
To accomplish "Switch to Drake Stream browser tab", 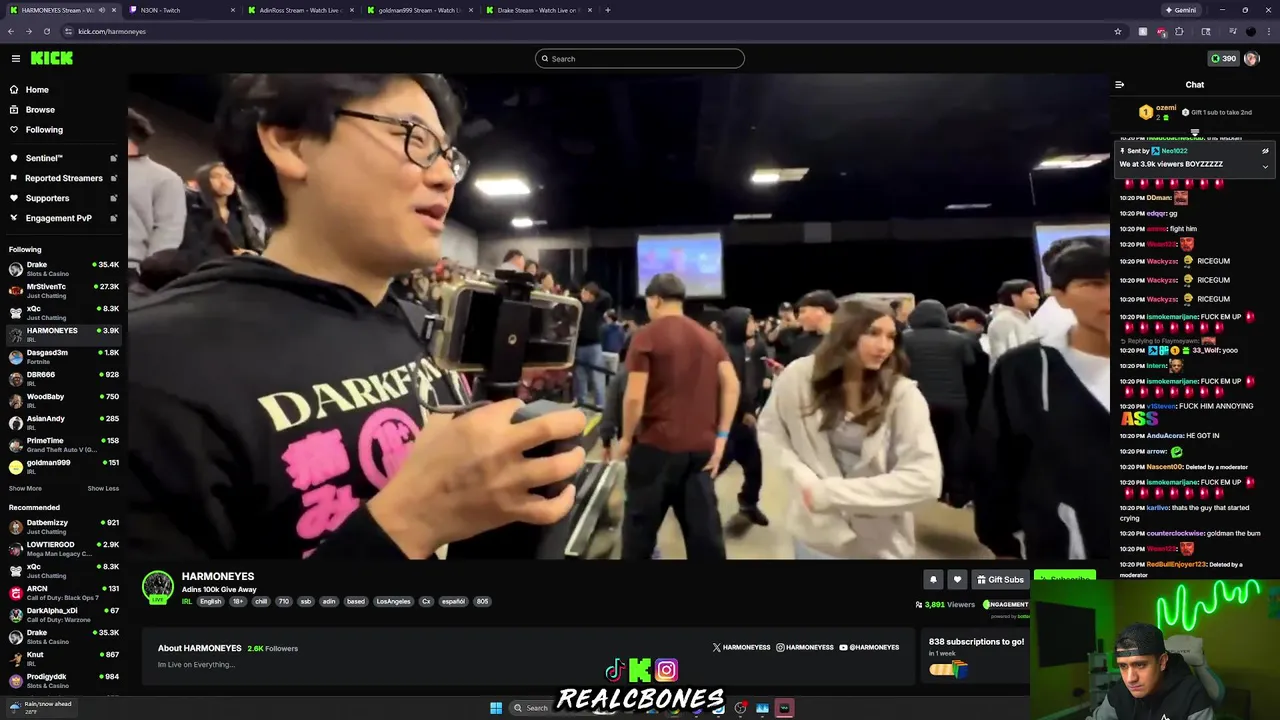I will click(x=537, y=10).
